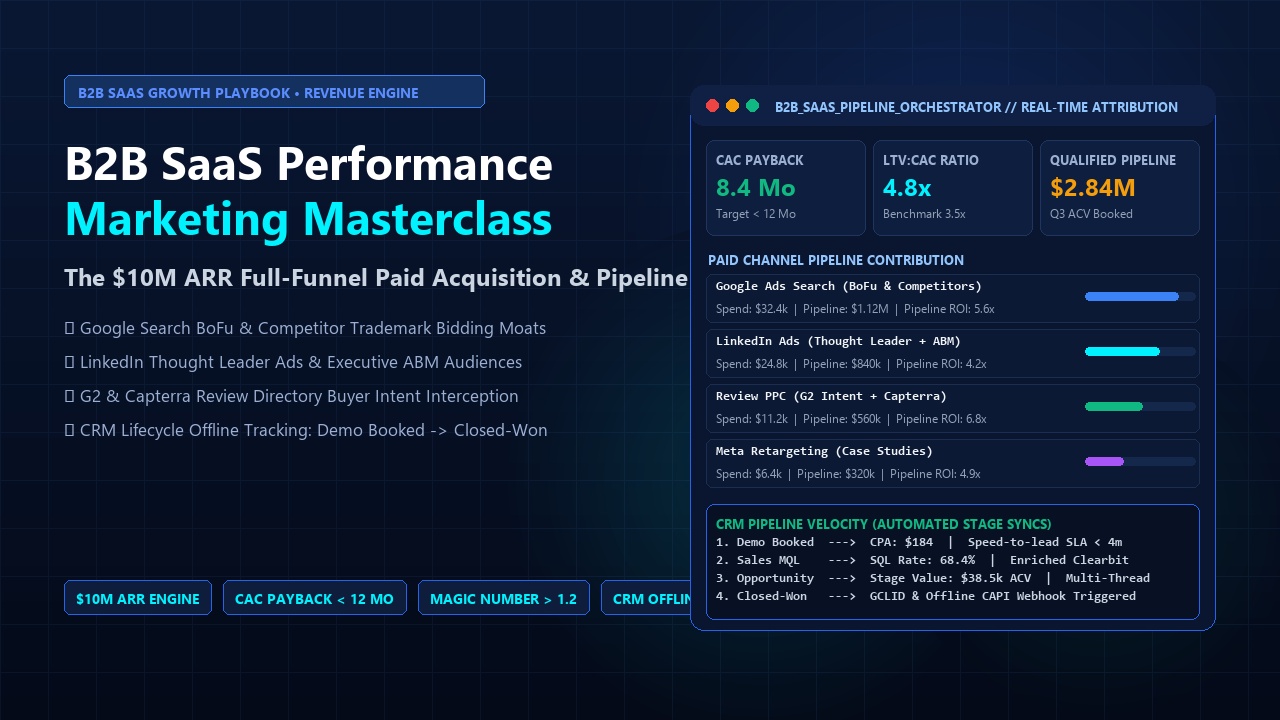Click the PAID CHANNEL PIPELINE CONTRIBUTION heading
The height and width of the screenshot is (720, 1280).
pos(836,260)
